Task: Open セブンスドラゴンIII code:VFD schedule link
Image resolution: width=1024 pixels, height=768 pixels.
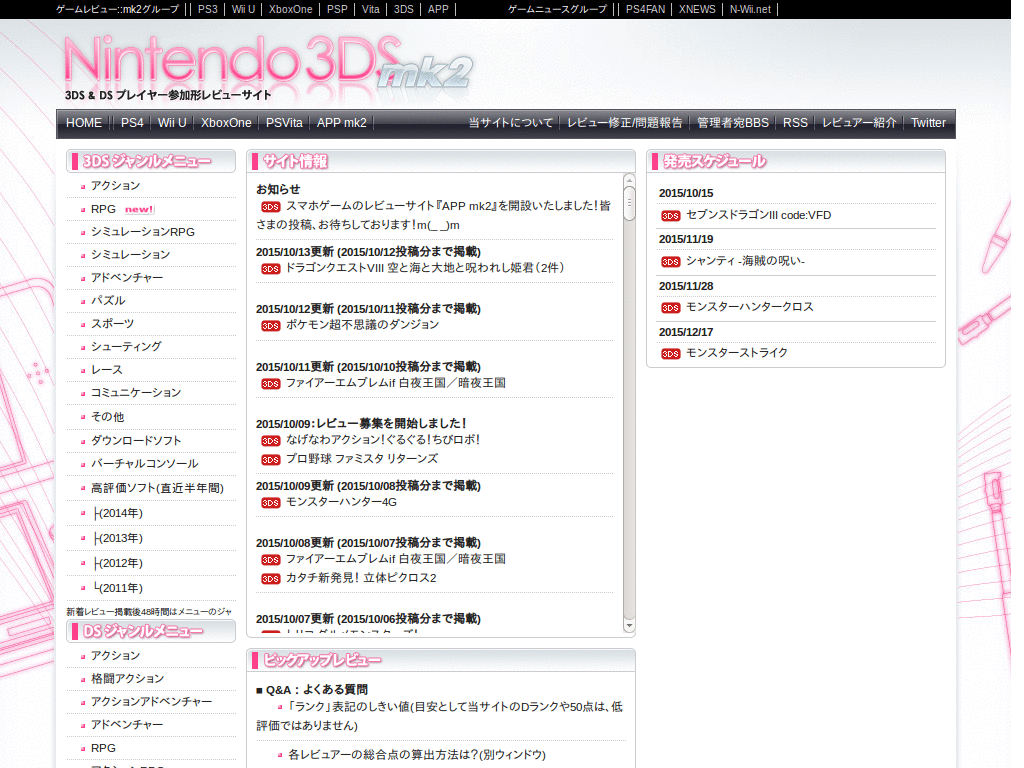Action: pyautogui.click(x=758, y=216)
